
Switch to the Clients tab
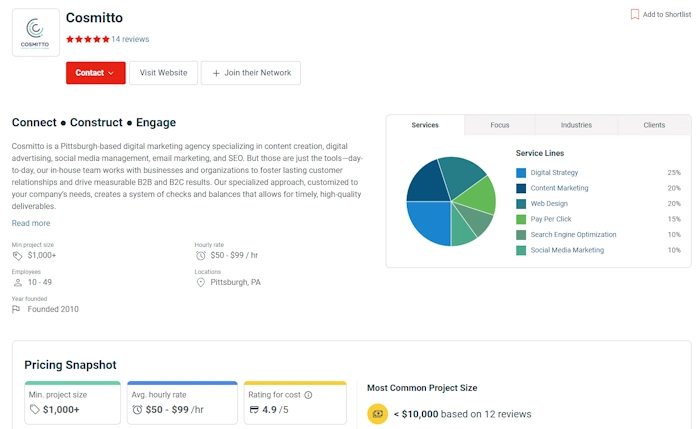[x=654, y=125]
